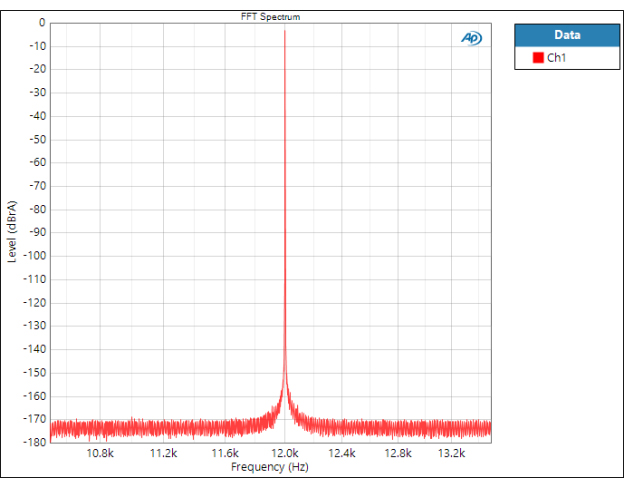Click the -180 label on the level axis
Image resolution: width=625 pixels, height=490 pixels.
[x=35, y=442]
